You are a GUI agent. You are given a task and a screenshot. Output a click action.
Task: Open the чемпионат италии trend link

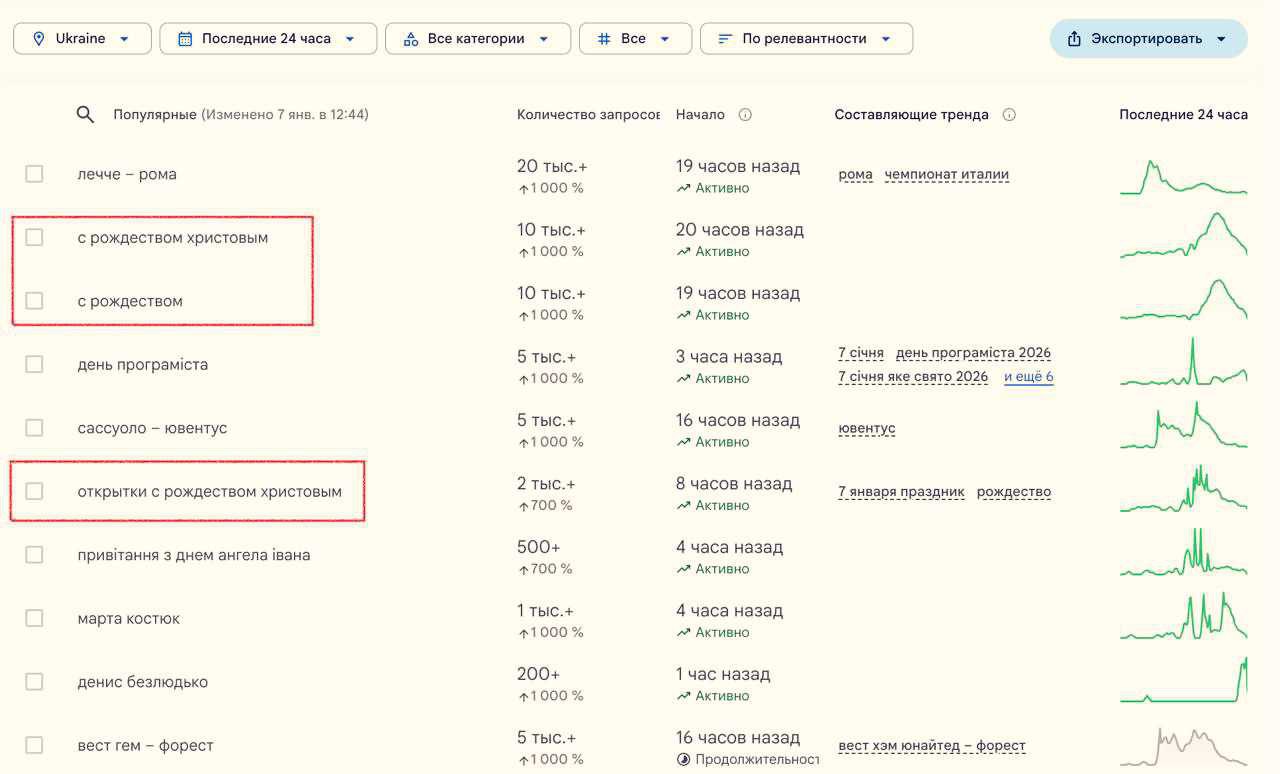(946, 175)
